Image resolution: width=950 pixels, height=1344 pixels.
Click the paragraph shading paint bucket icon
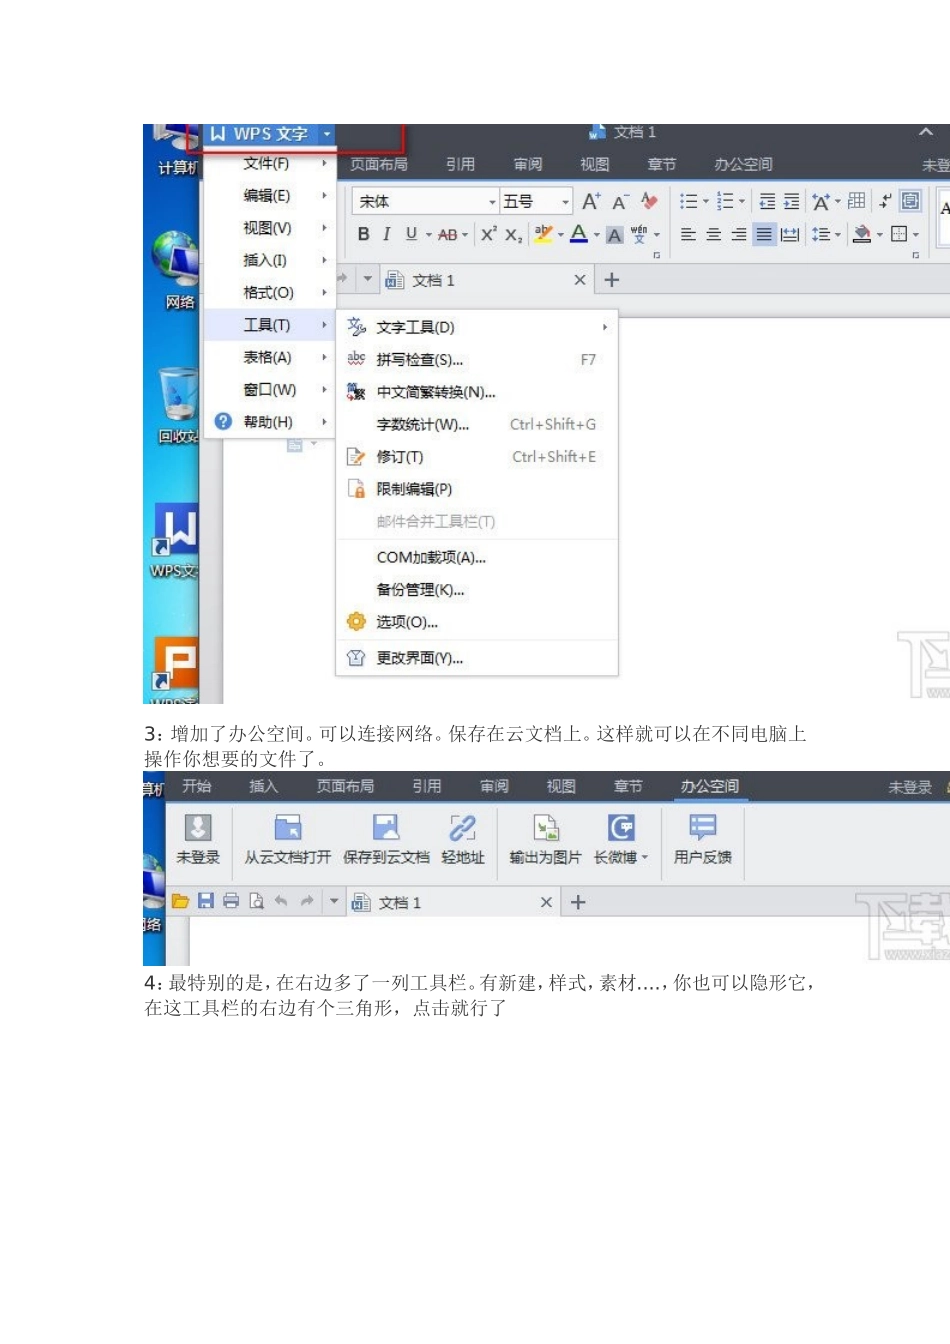(862, 235)
